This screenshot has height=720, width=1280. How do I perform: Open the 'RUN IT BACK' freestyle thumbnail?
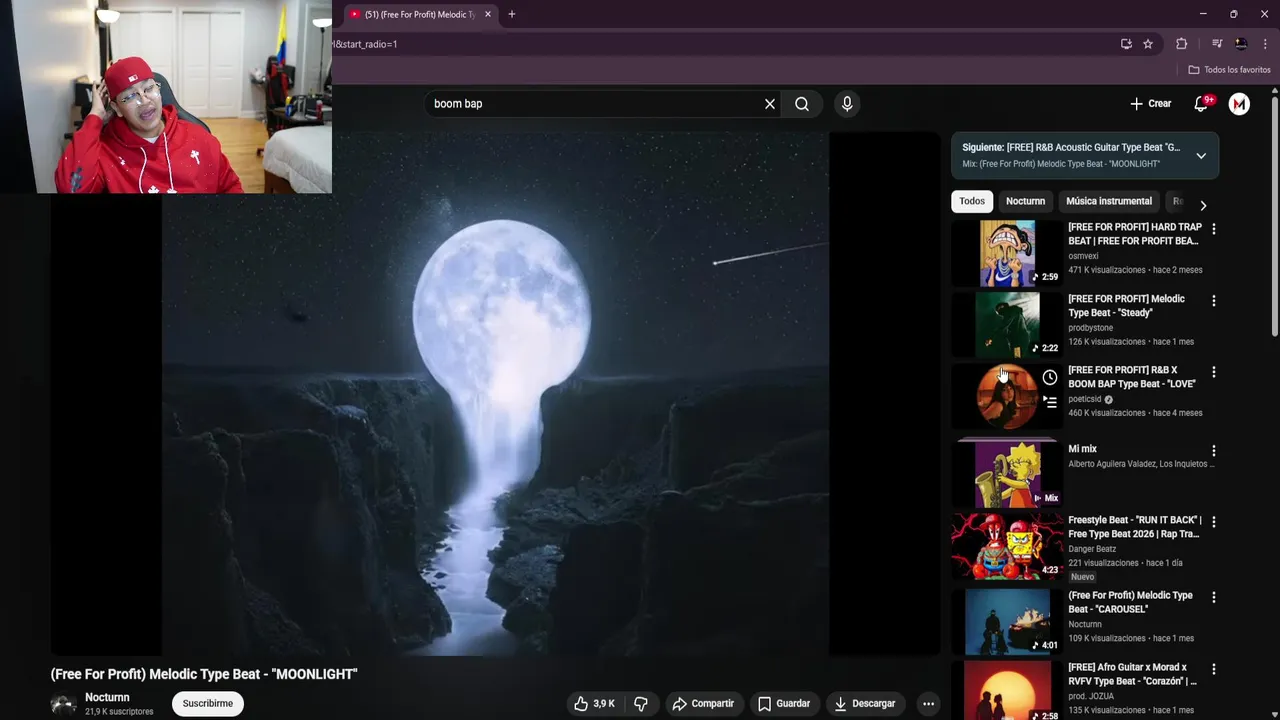[1007, 546]
